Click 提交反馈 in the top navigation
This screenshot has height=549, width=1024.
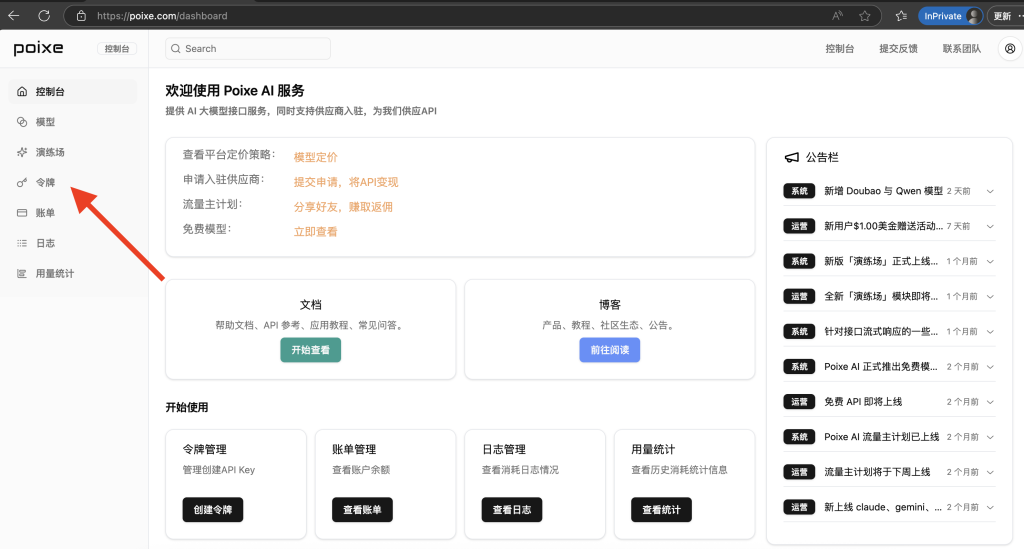point(898,48)
